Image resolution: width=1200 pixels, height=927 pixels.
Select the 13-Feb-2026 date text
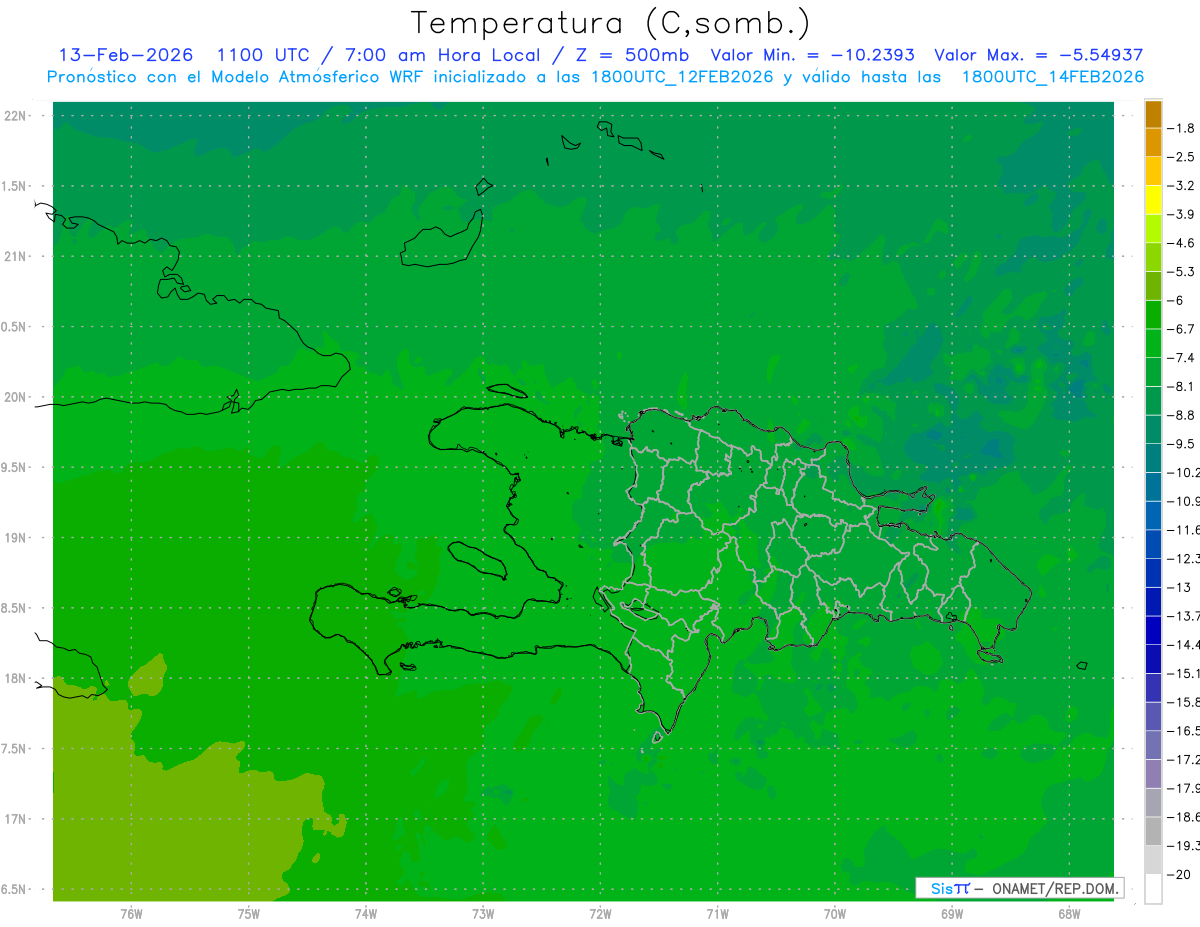point(126,55)
